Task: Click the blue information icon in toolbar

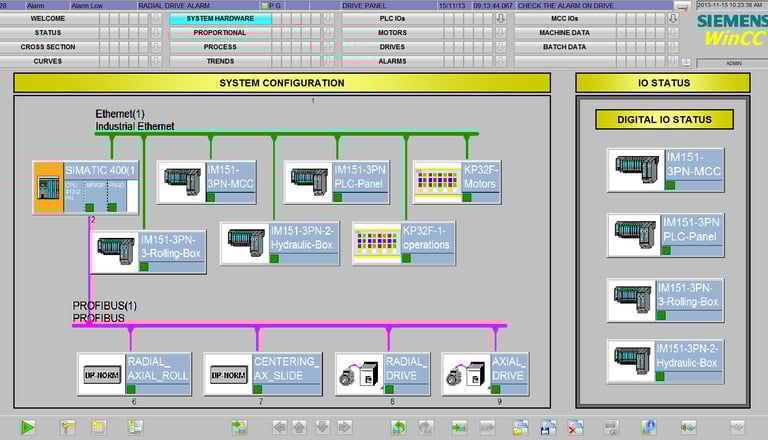Action: click(x=648, y=427)
